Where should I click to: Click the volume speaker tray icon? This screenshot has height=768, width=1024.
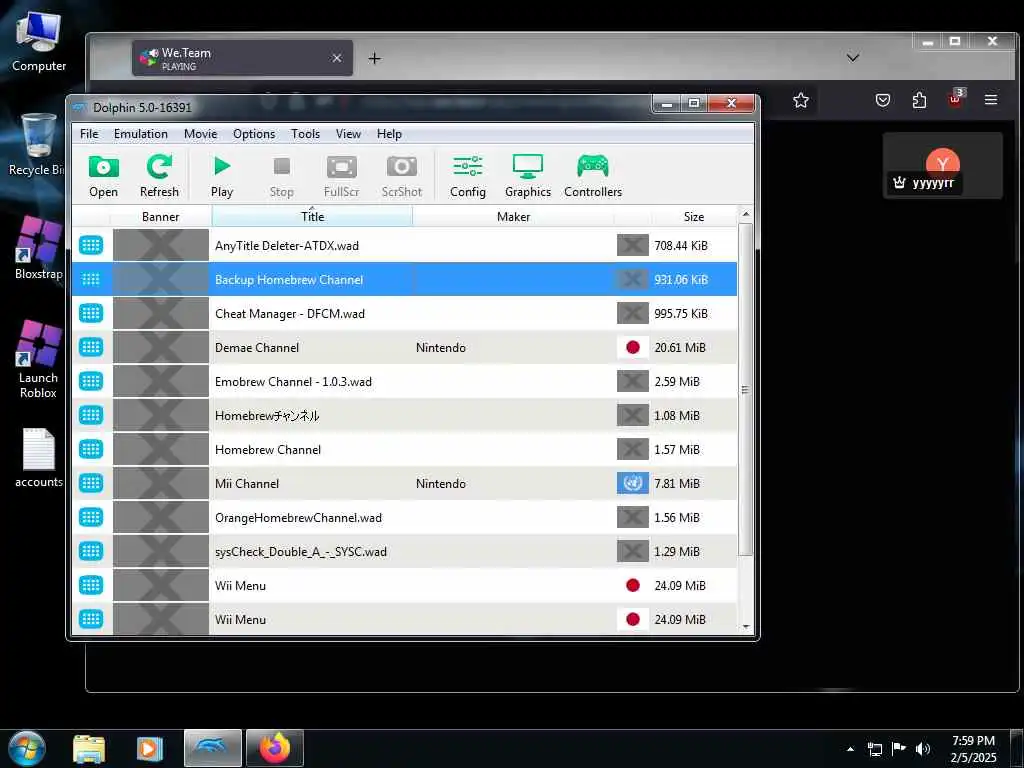coord(923,749)
